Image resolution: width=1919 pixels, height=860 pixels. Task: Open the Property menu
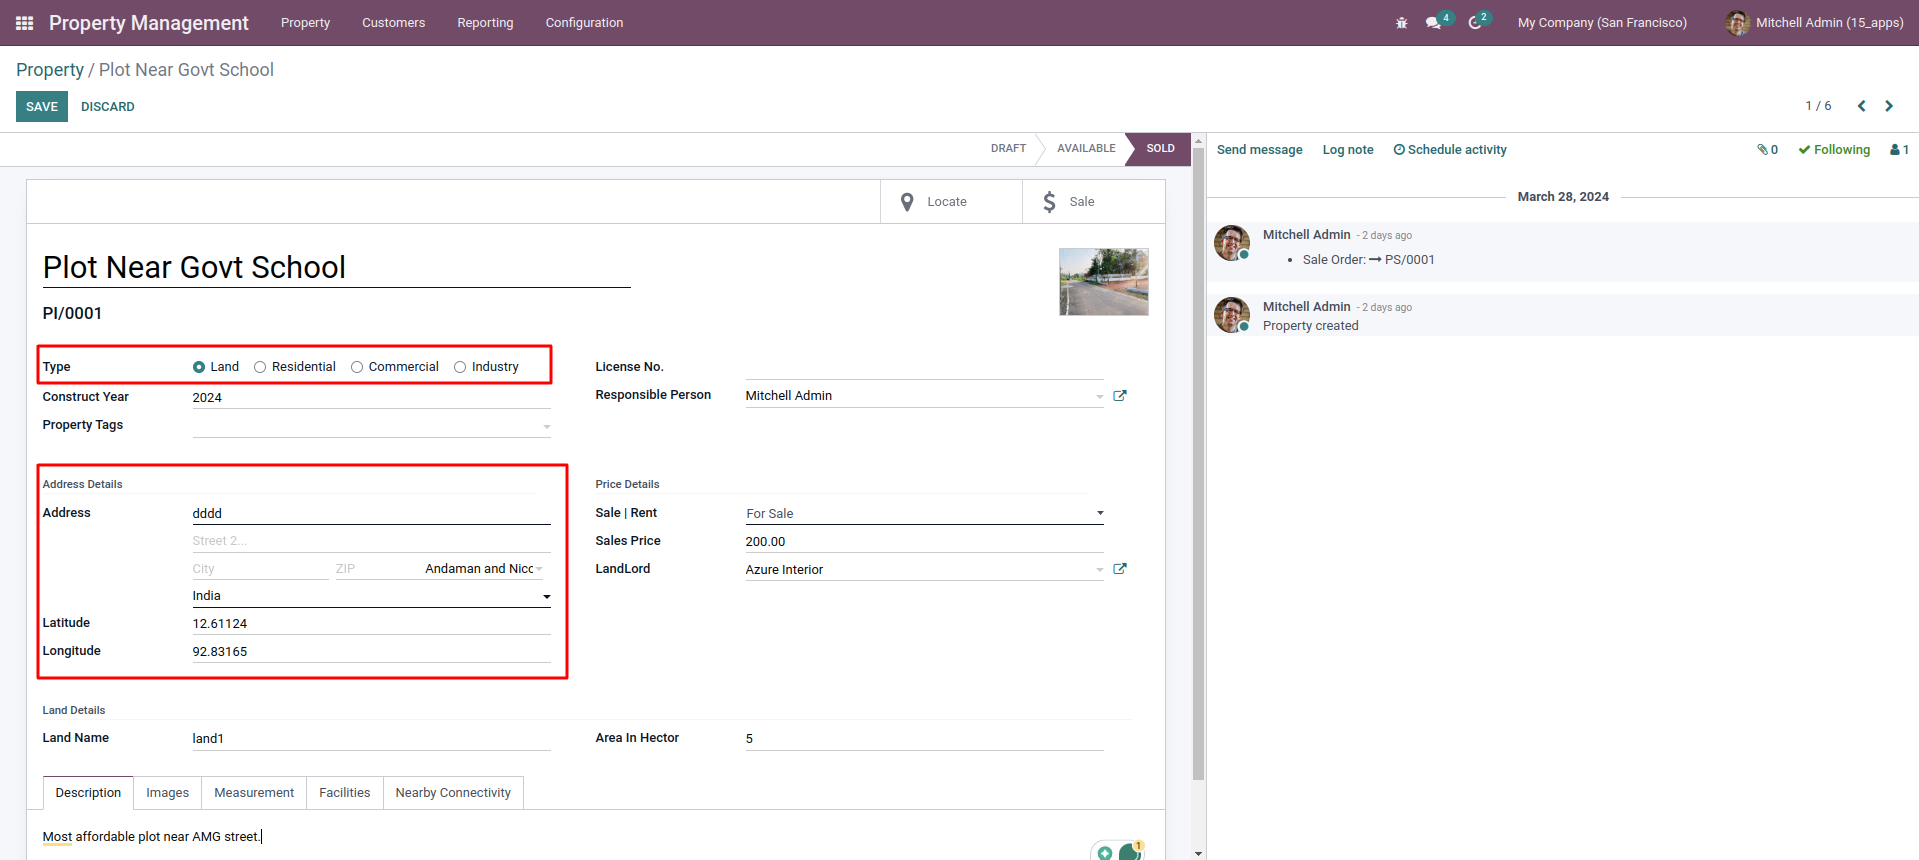tap(305, 23)
